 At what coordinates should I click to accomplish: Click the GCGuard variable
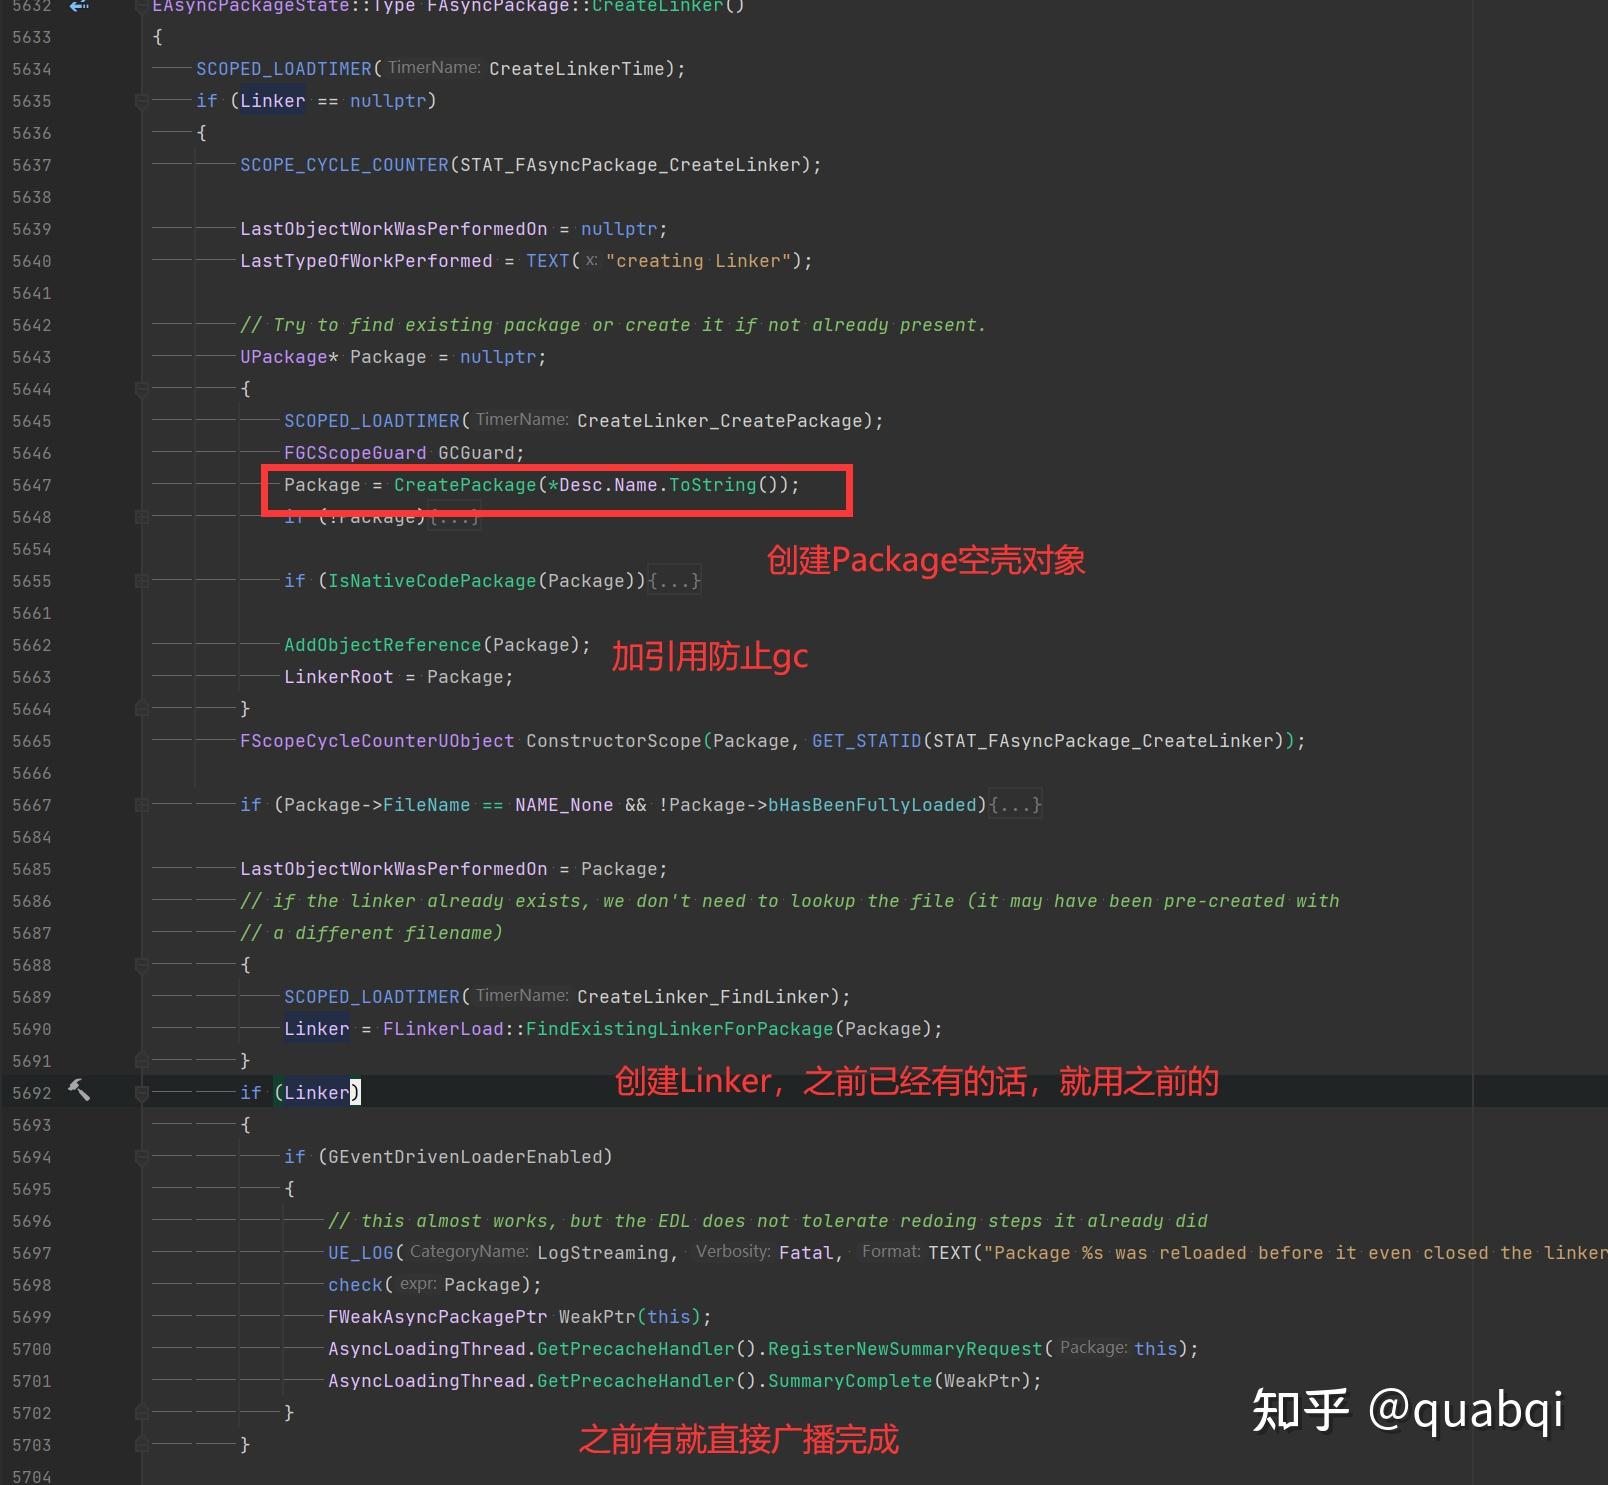tap(476, 453)
